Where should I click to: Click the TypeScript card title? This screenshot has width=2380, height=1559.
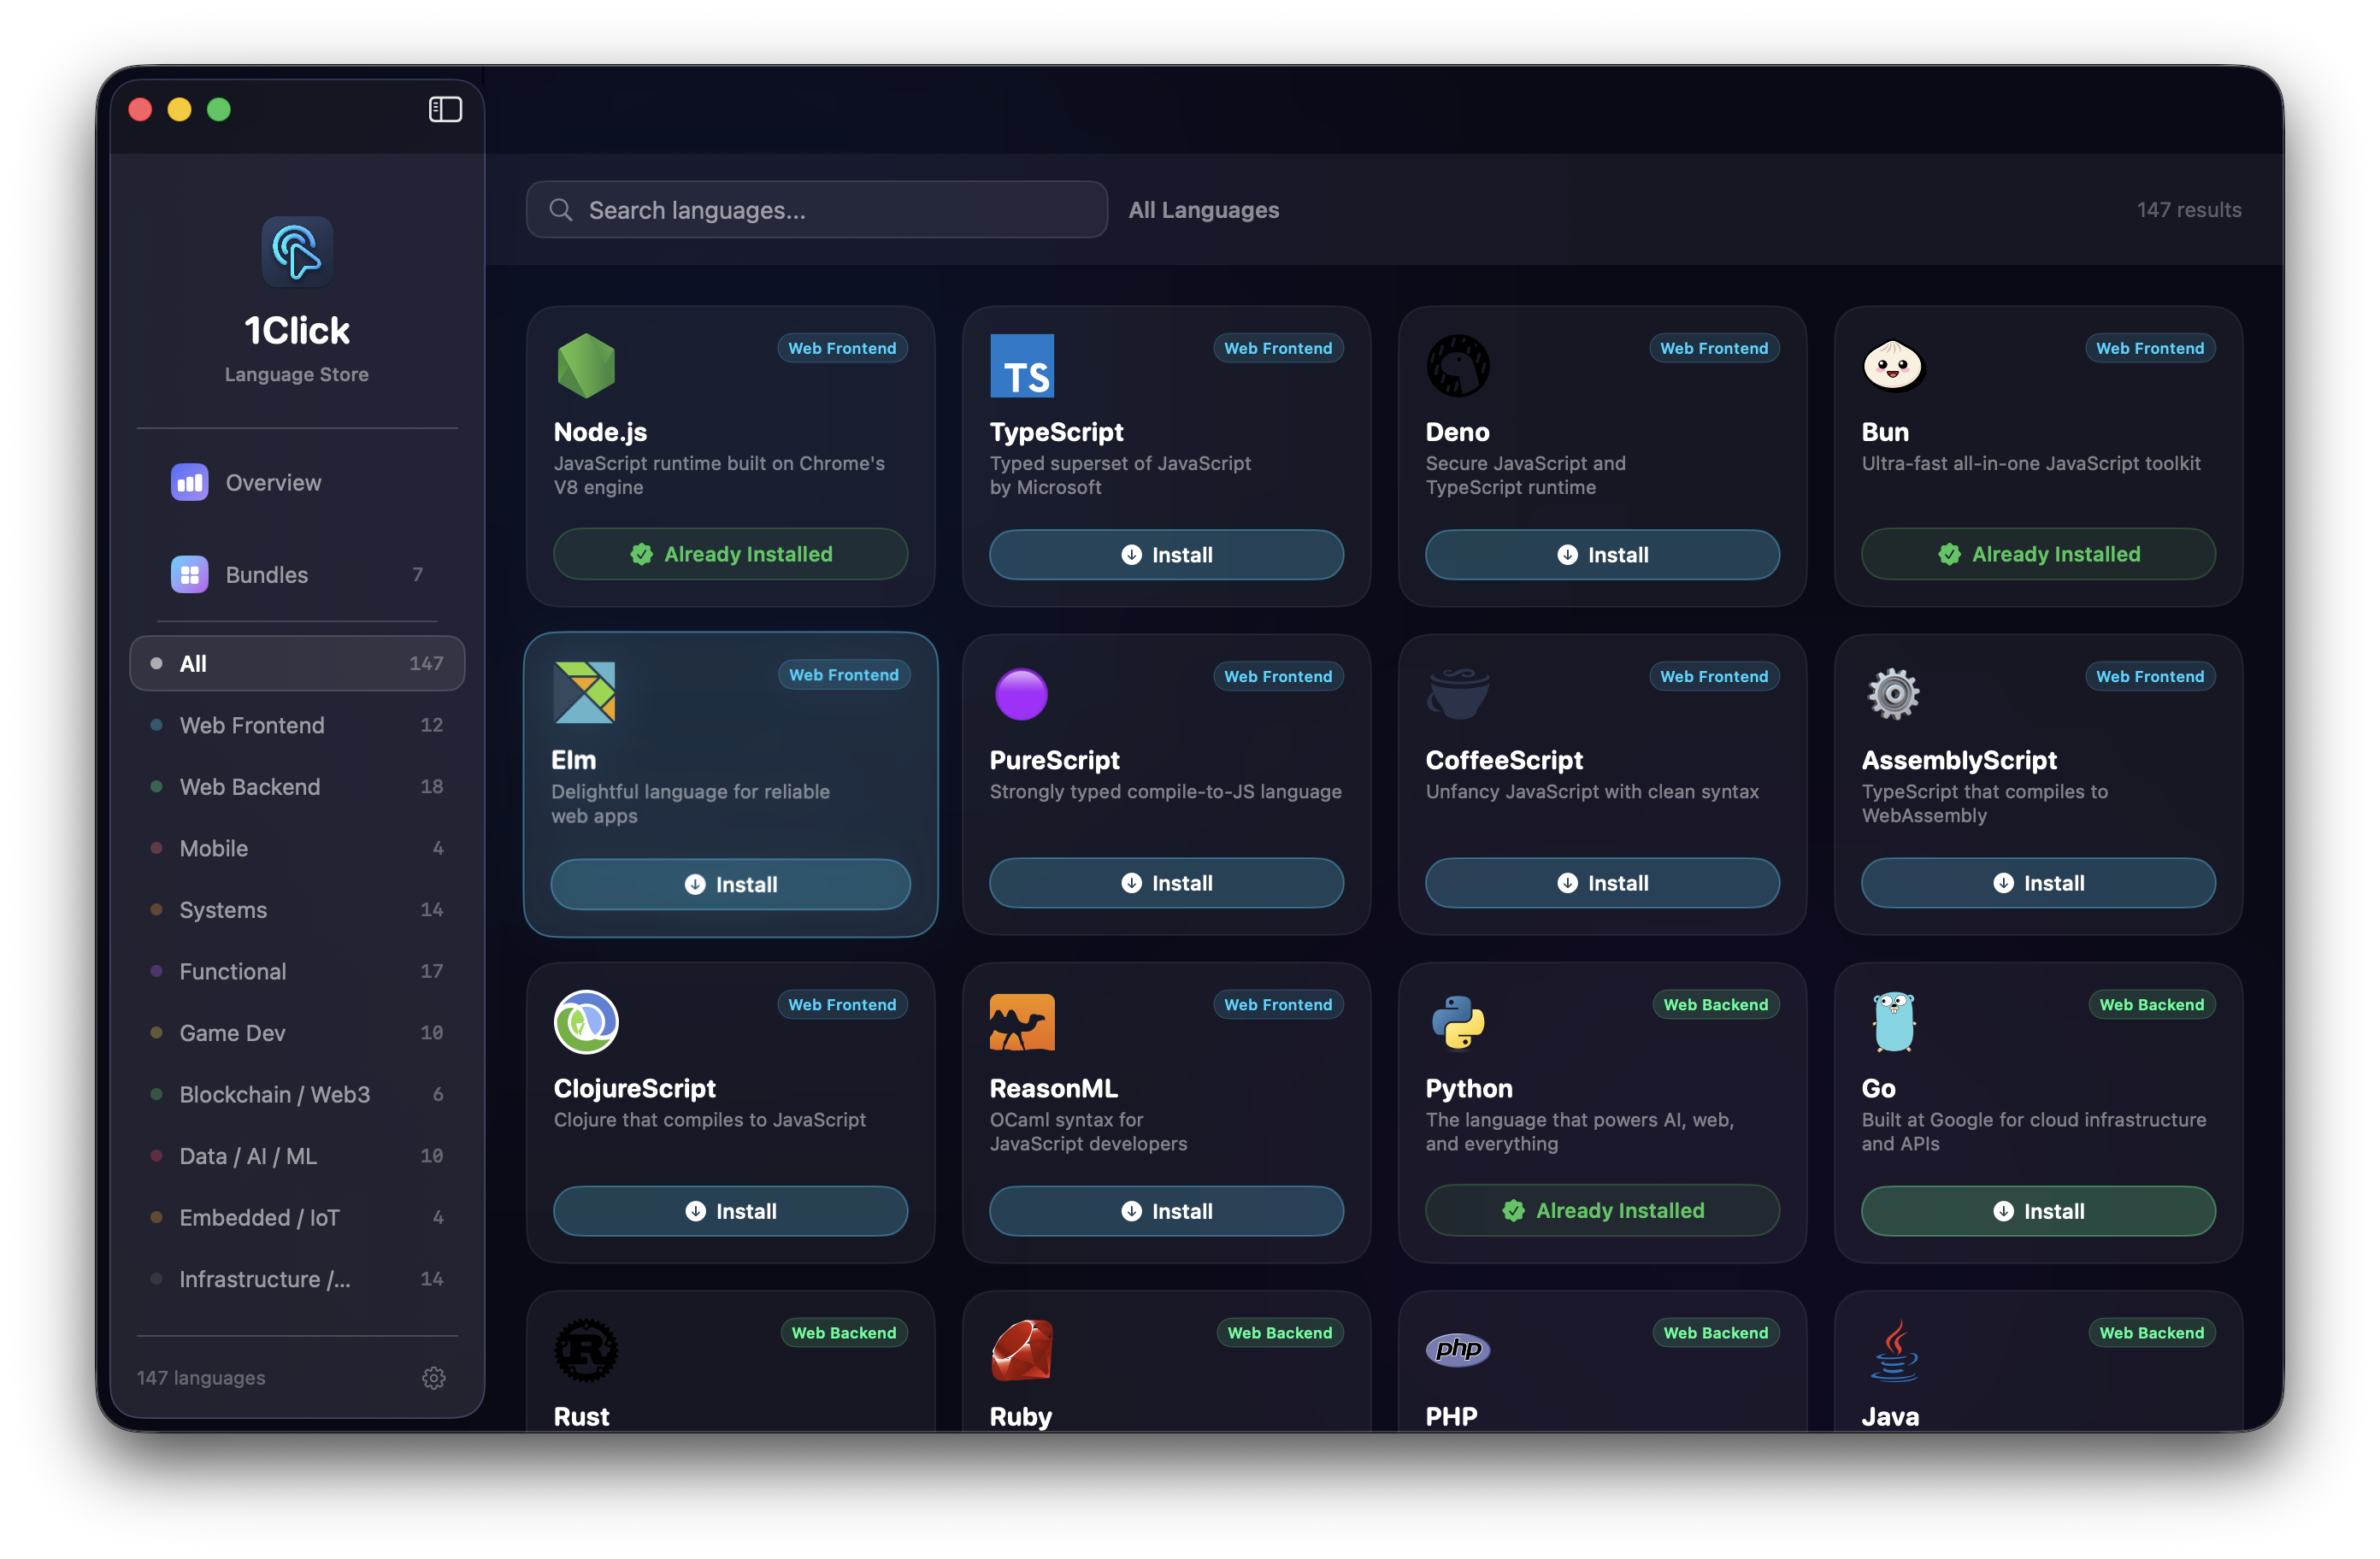tap(1056, 432)
